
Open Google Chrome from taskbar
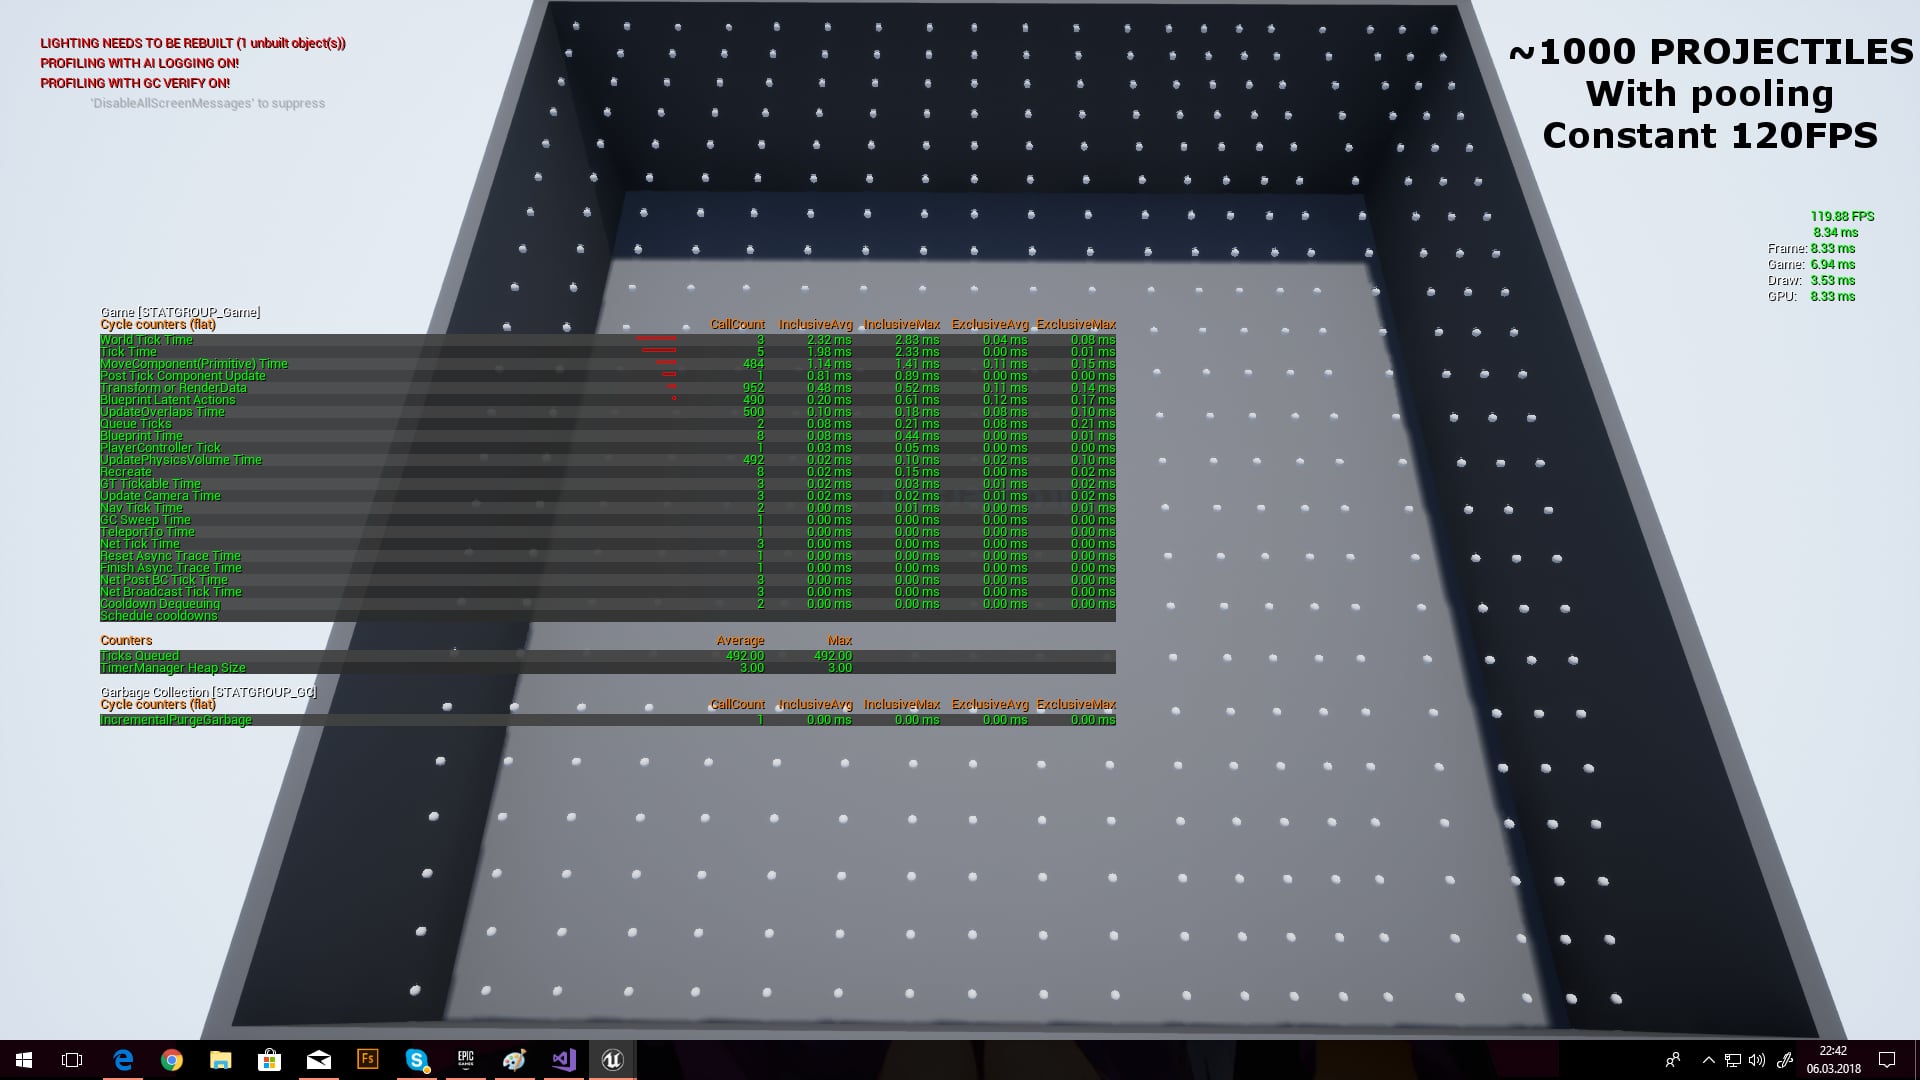(172, 1060)
